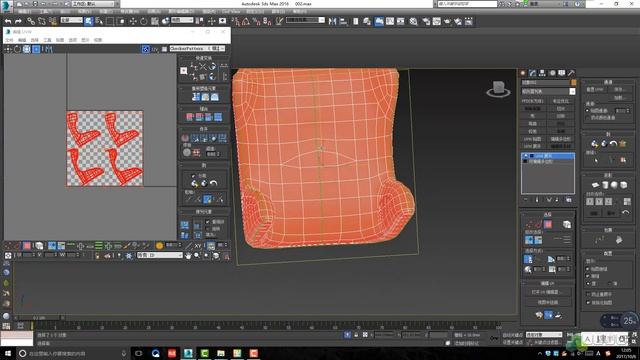Open the reference coordinate system dropdown

coord(182,20)
